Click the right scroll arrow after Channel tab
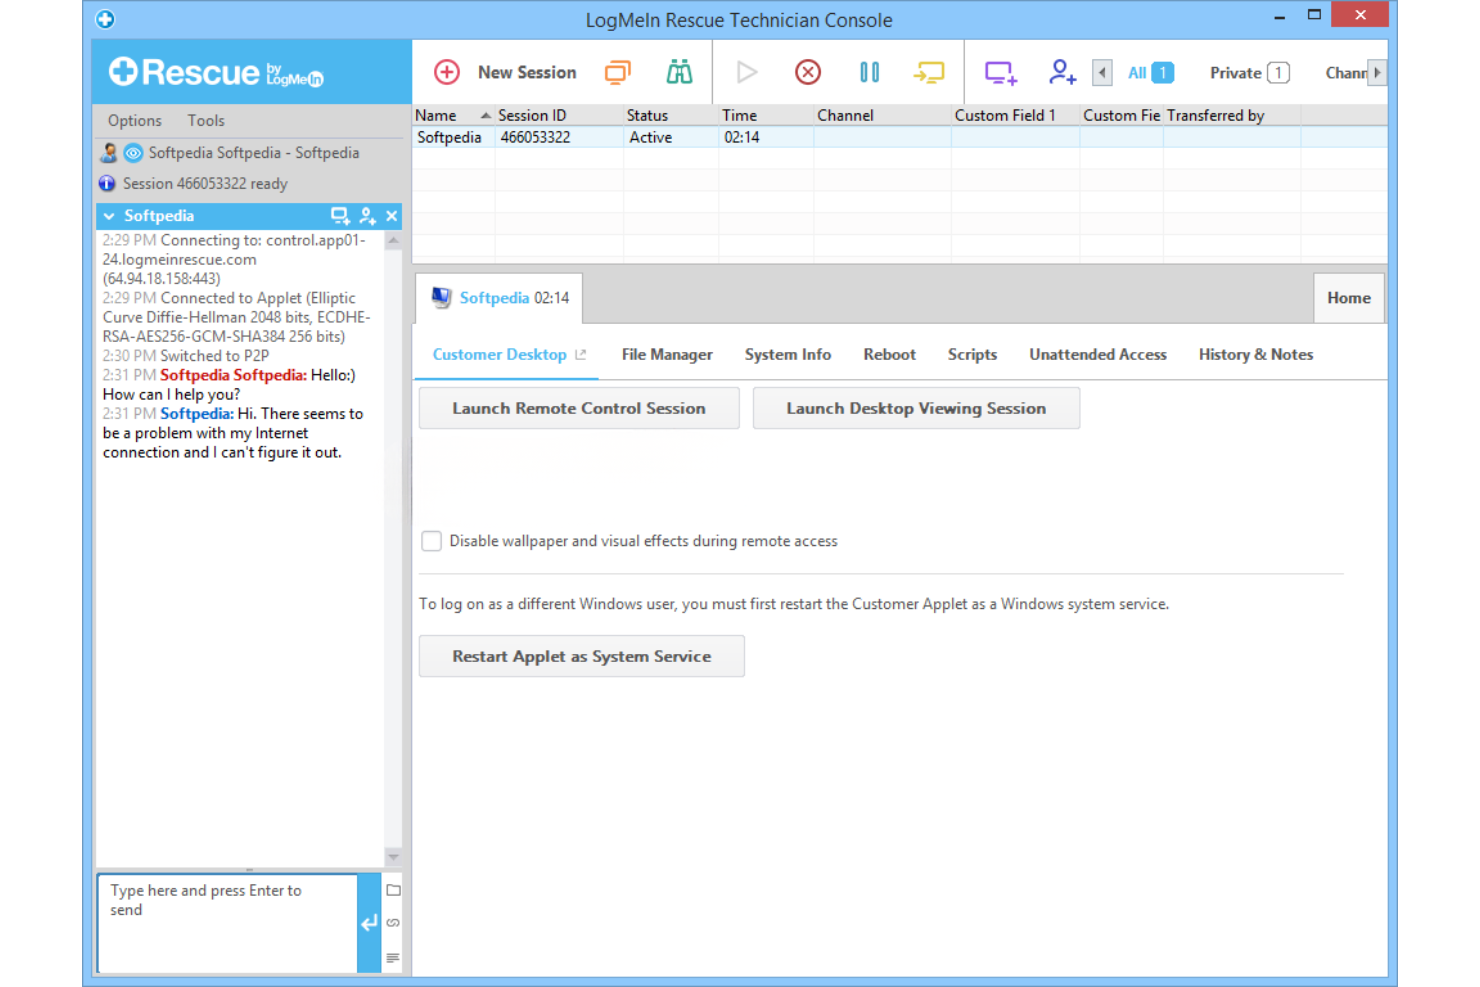The width and height of the screenshot is (1480, 987). [x=1377, y=72]
